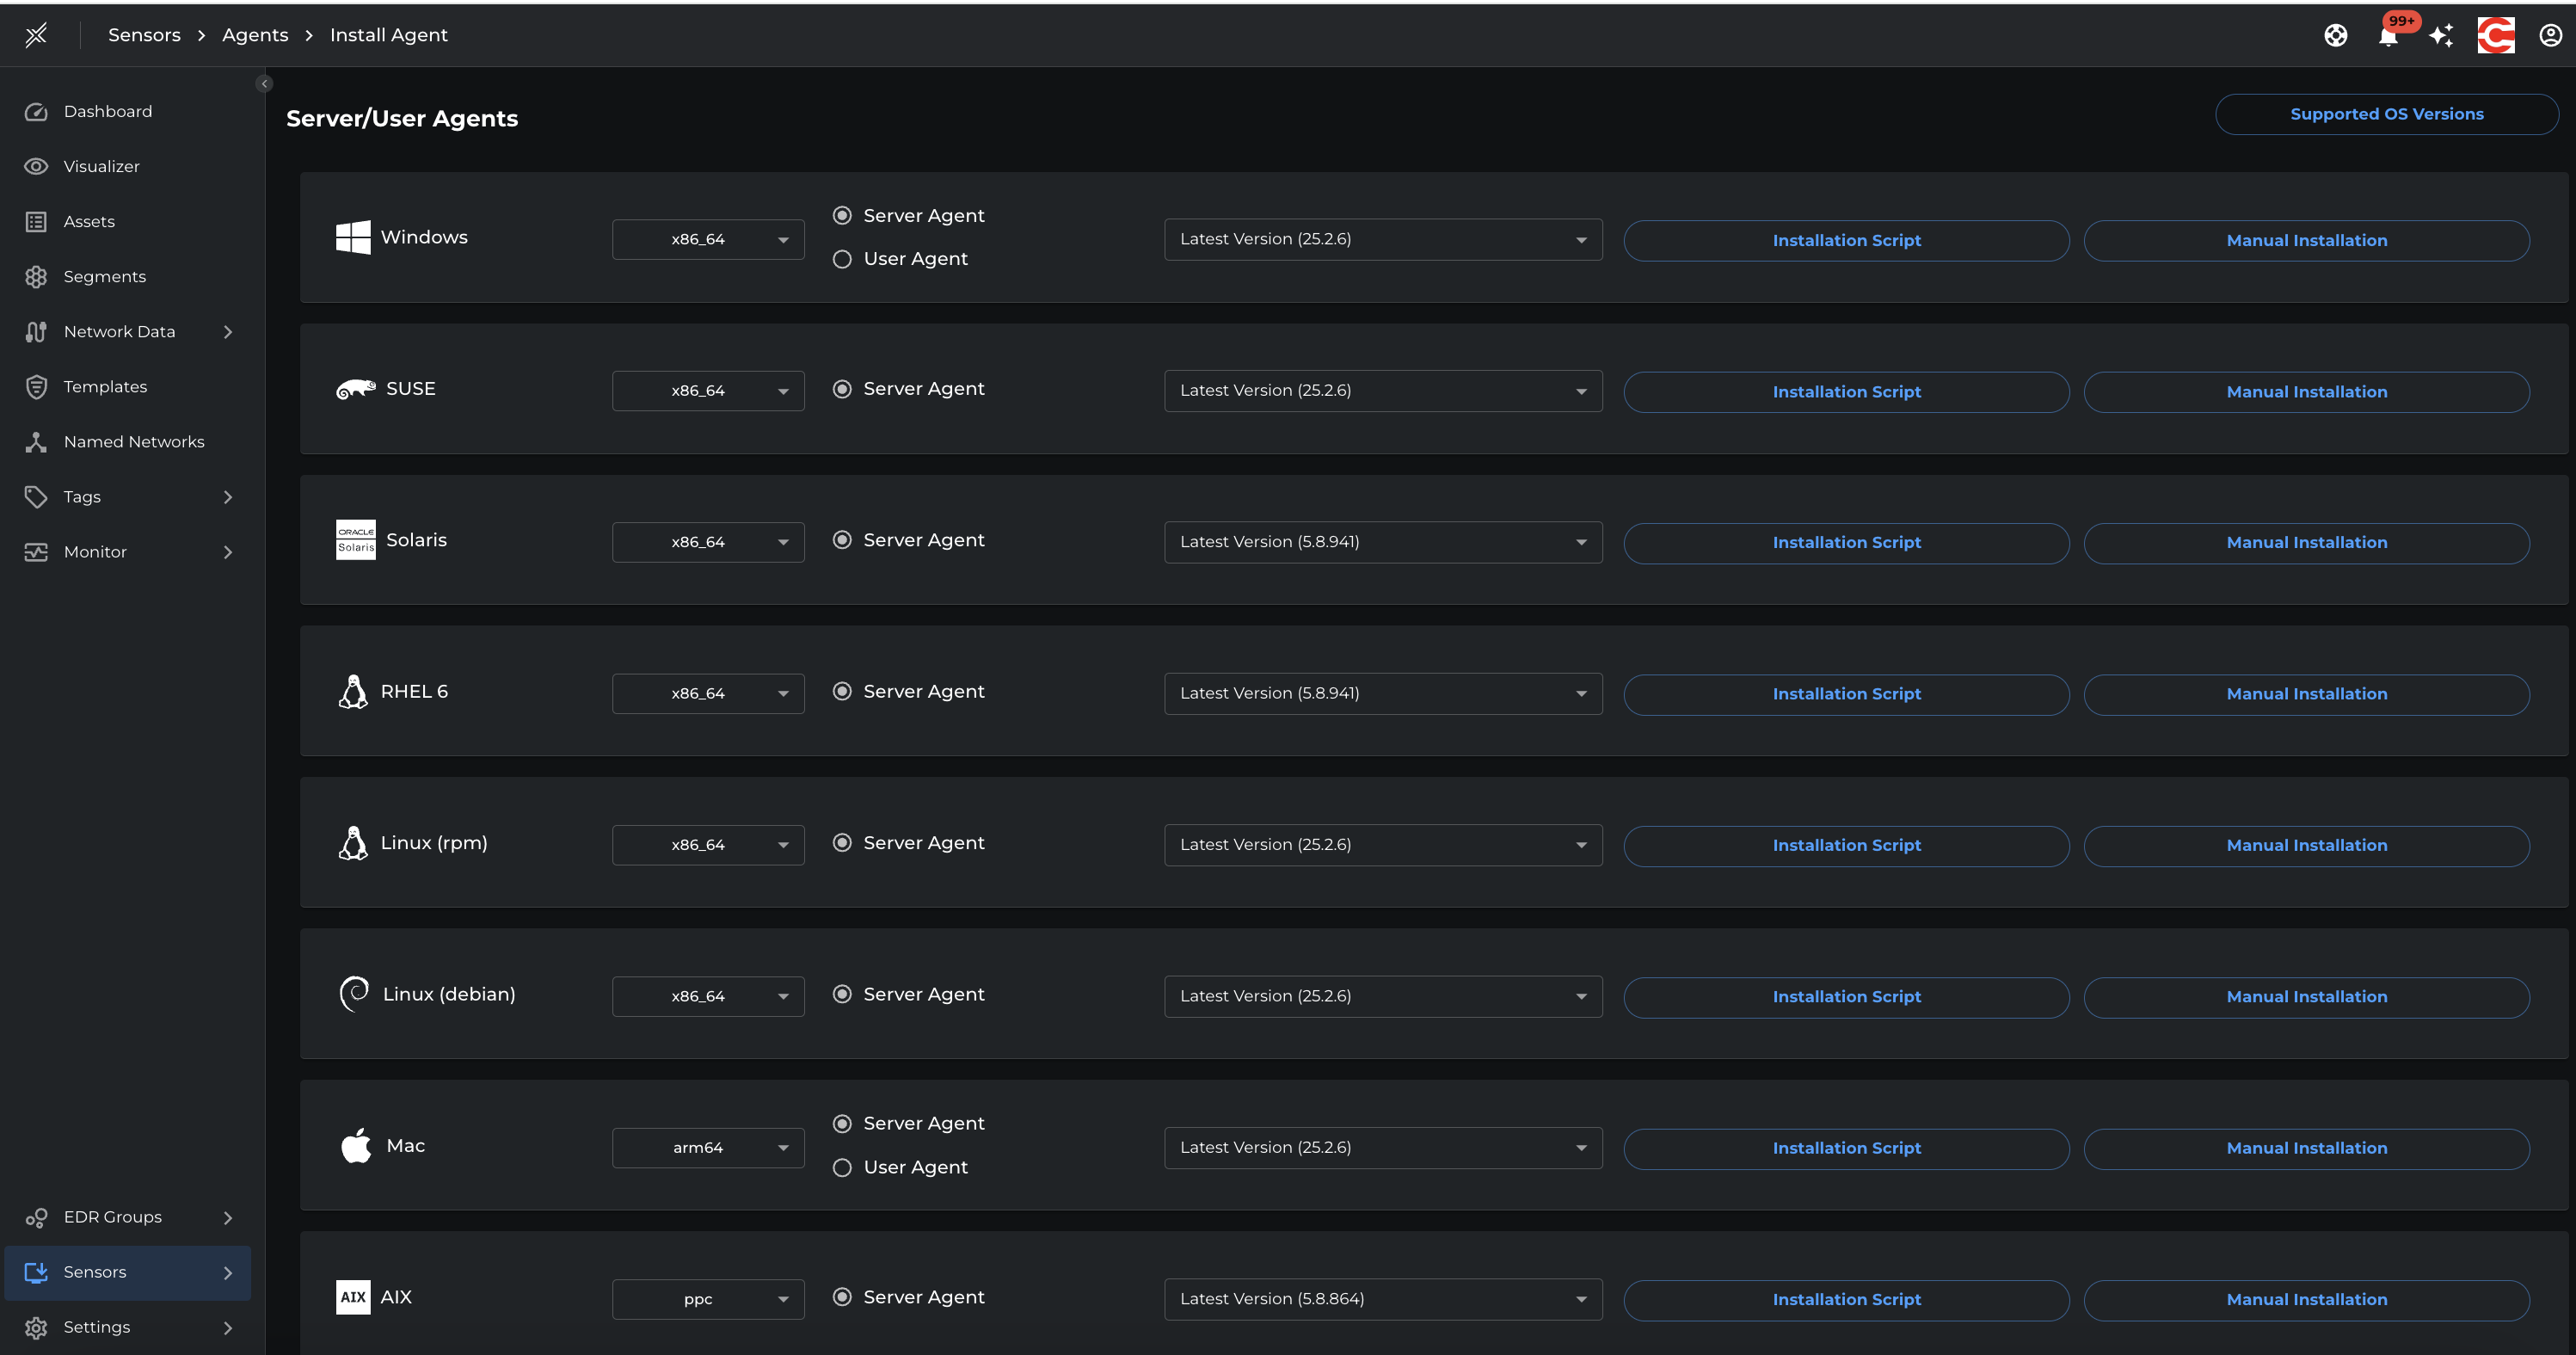Select User Agent for Mac
This screenshot has width=2576, height=1355.
841,1167
